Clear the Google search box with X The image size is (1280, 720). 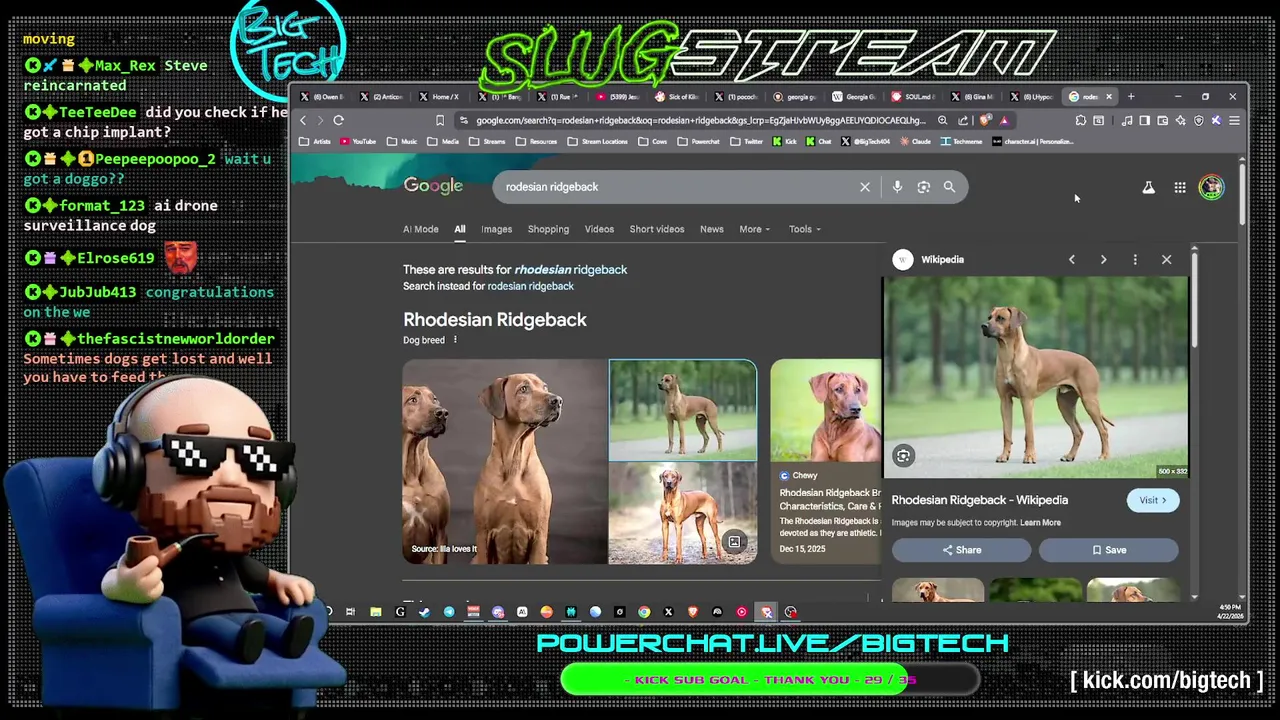[x=865, y=187]
